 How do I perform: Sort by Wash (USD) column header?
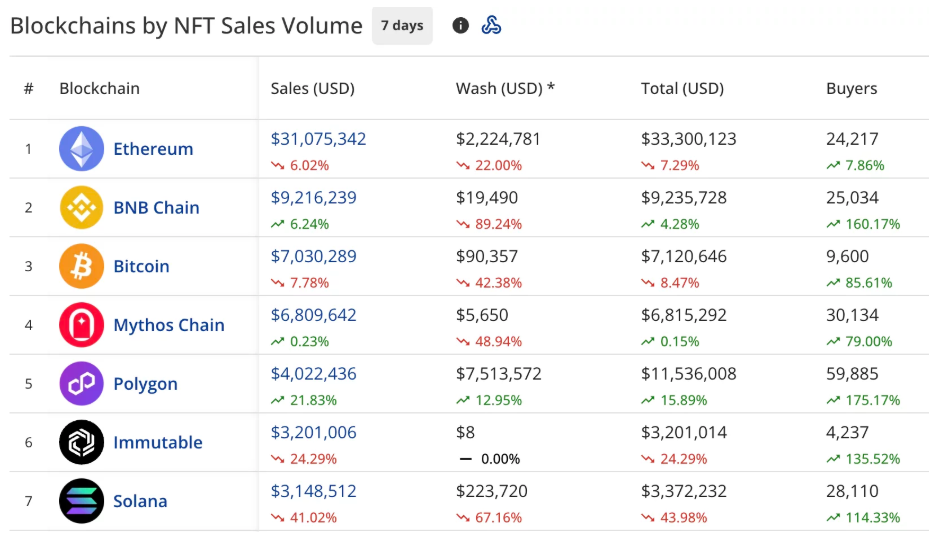(x=505, y=88)
